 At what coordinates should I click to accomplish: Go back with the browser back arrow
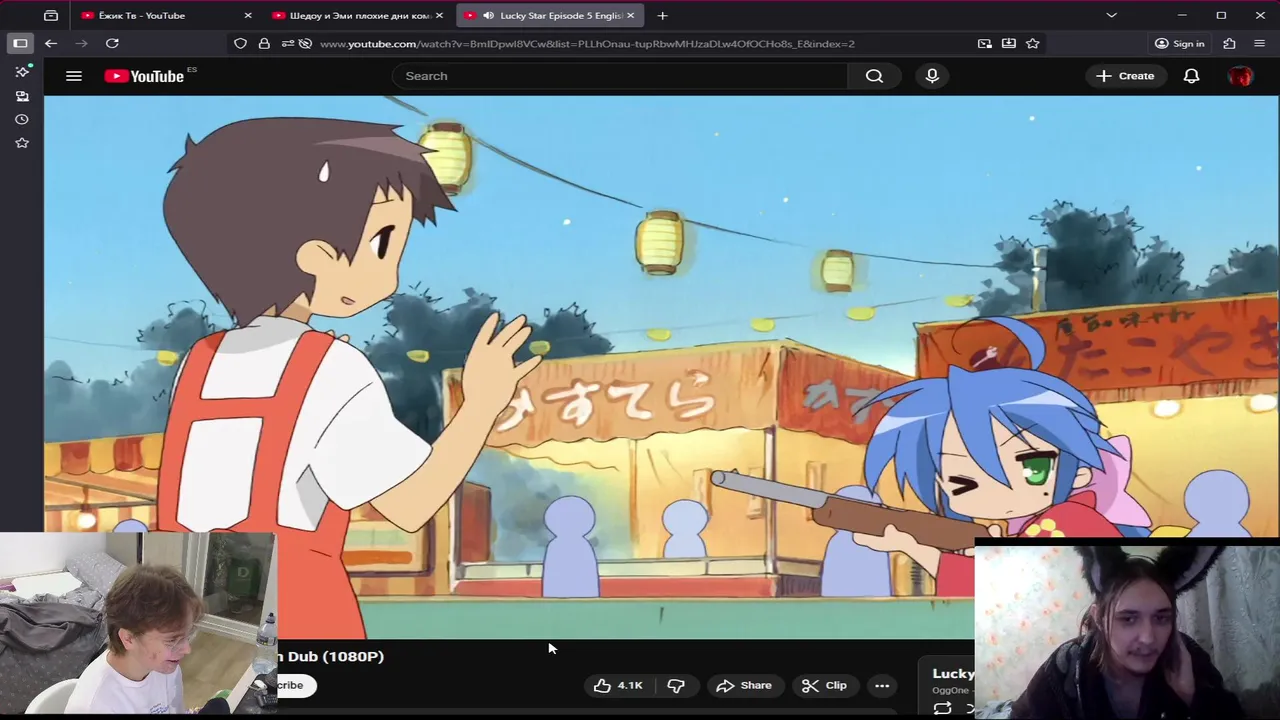tap(51, 43)
